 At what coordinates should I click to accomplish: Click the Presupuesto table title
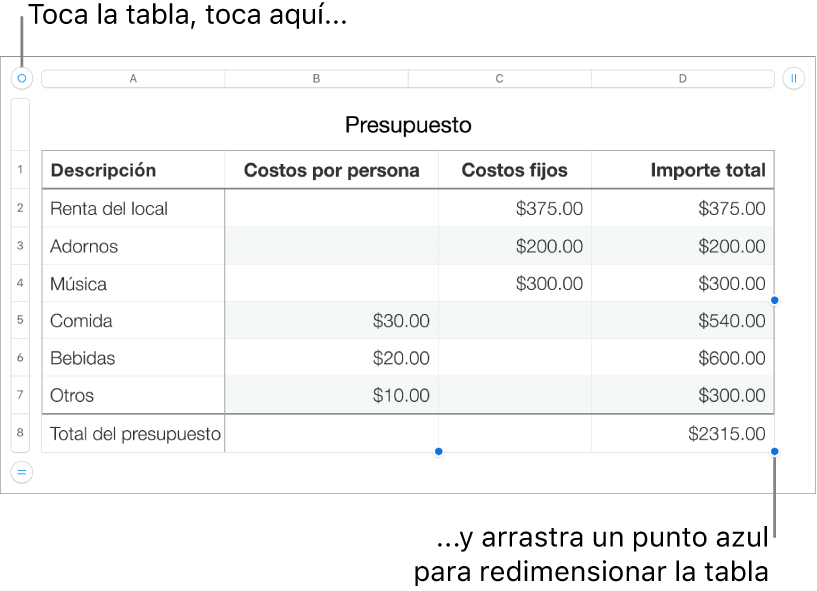click(408, 125)
